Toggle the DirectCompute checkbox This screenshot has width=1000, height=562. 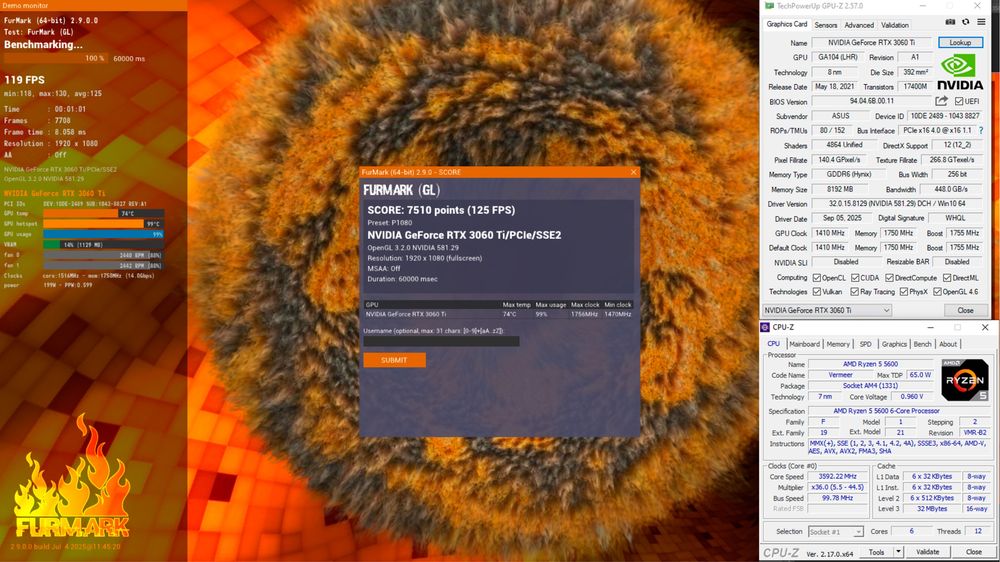(889, 278)
